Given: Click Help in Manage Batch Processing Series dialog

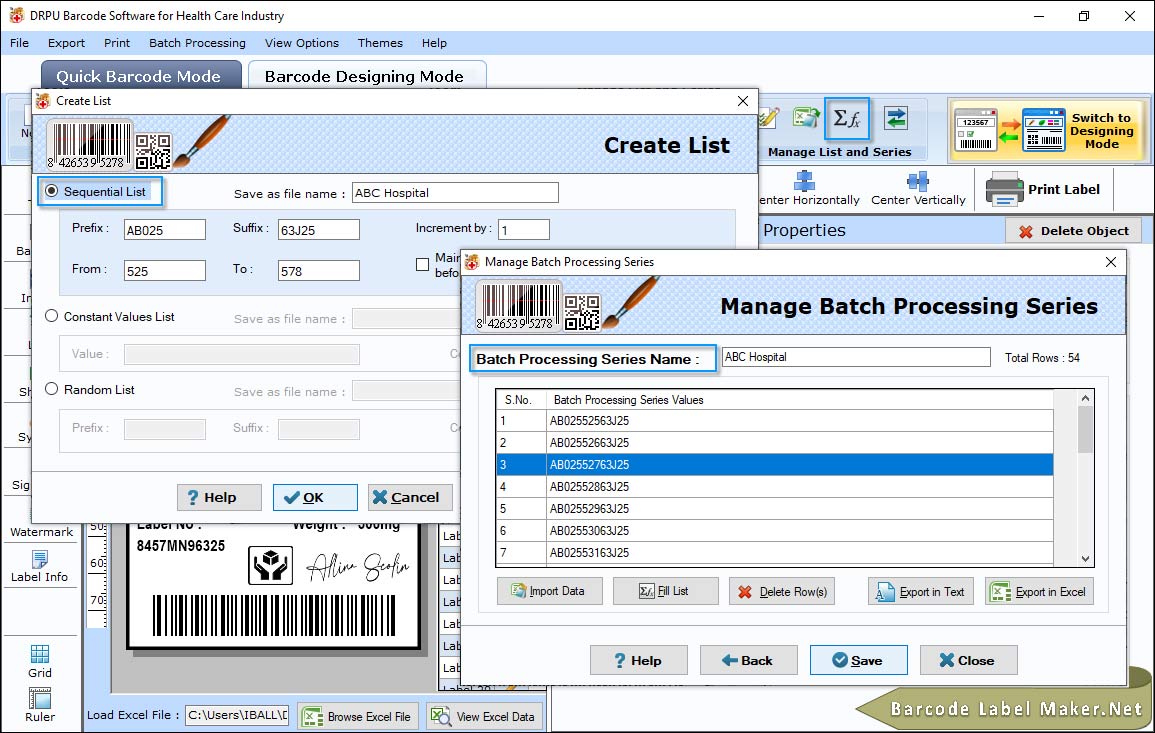Looking at the screenshot, I should point(639,660).
